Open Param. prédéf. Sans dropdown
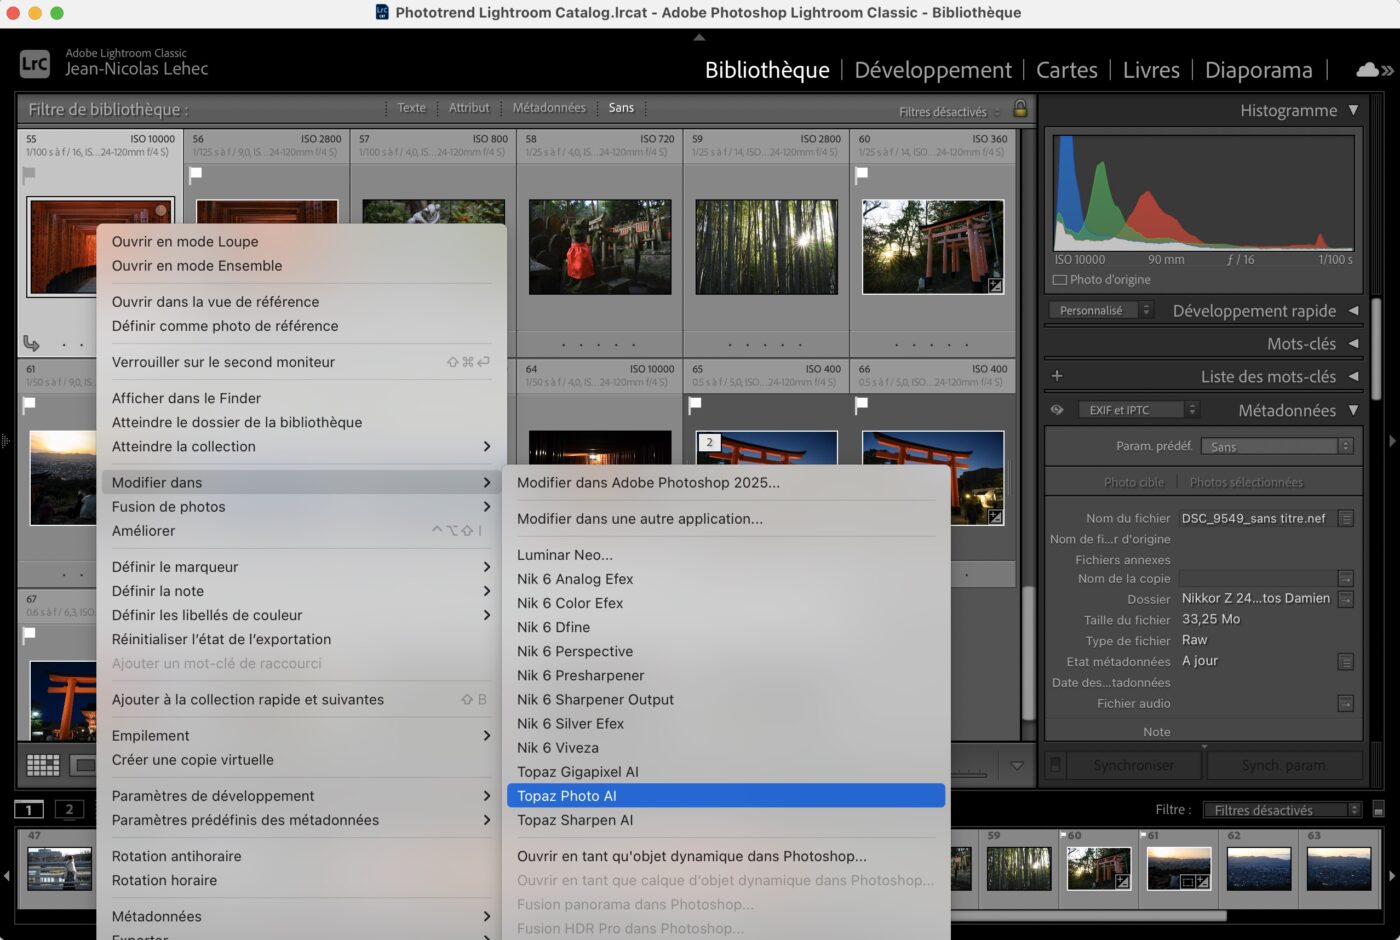The image size is (1400, 940). (x=1278, y=447)
